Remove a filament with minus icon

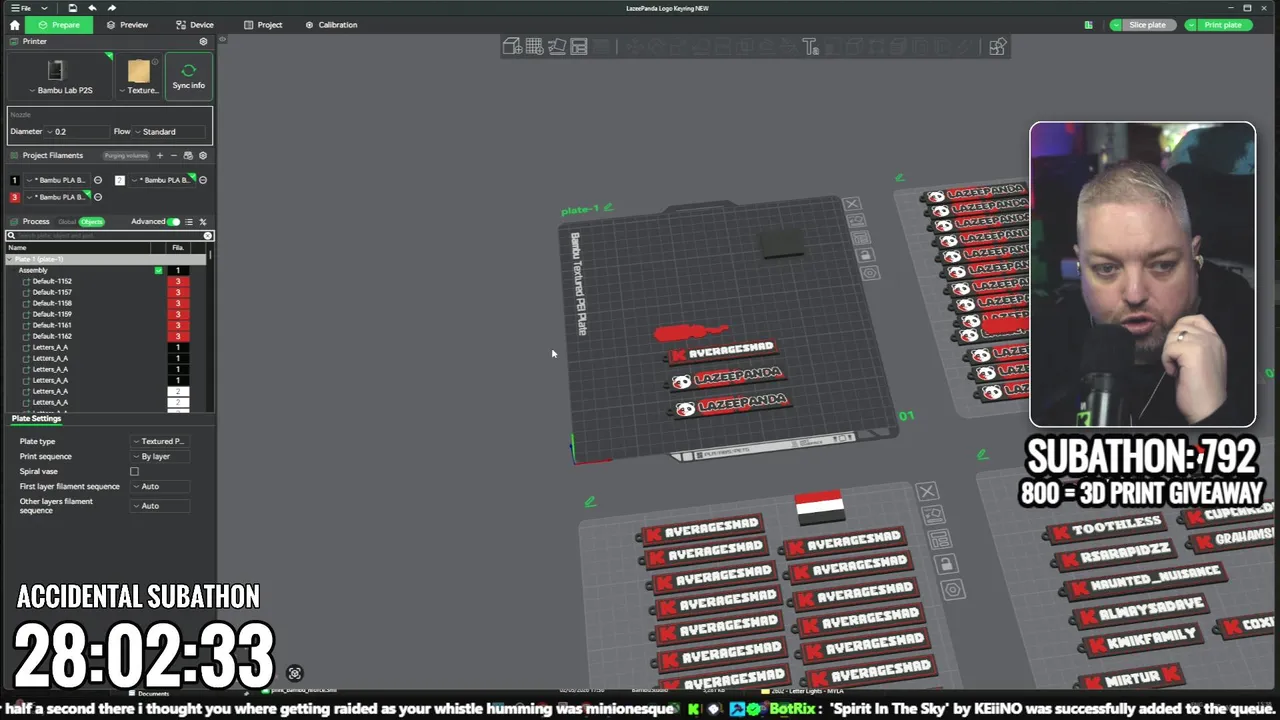pyautogui.click(x=173, y=155)
